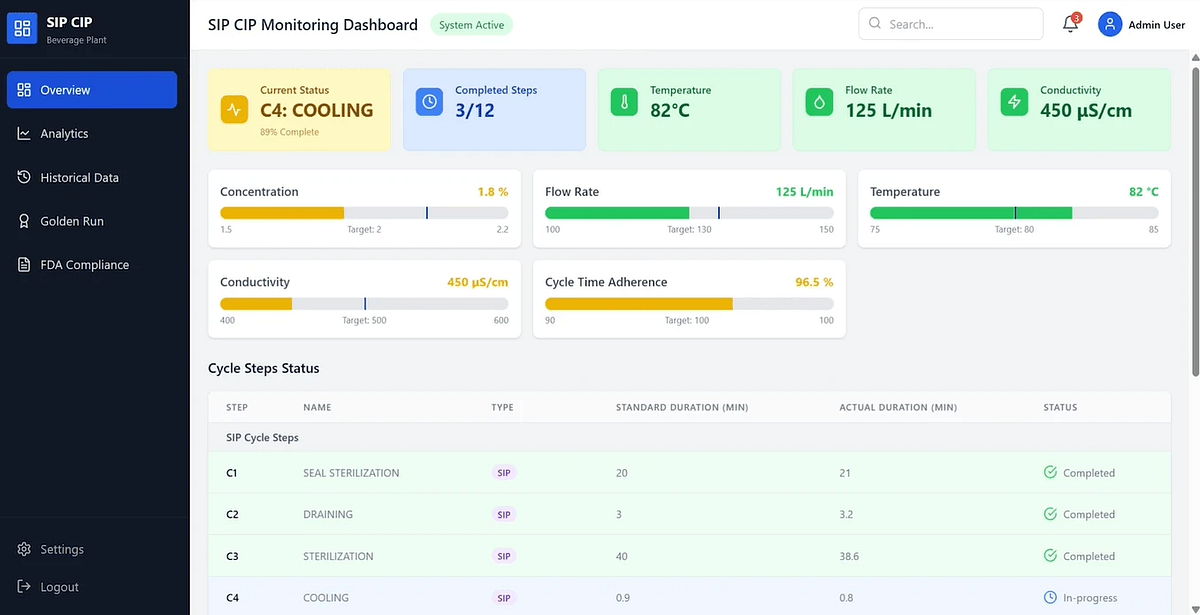Click the pulse icon on Current Status card
The height and width of the screenshot is (615, 1200).
point(234,110)
